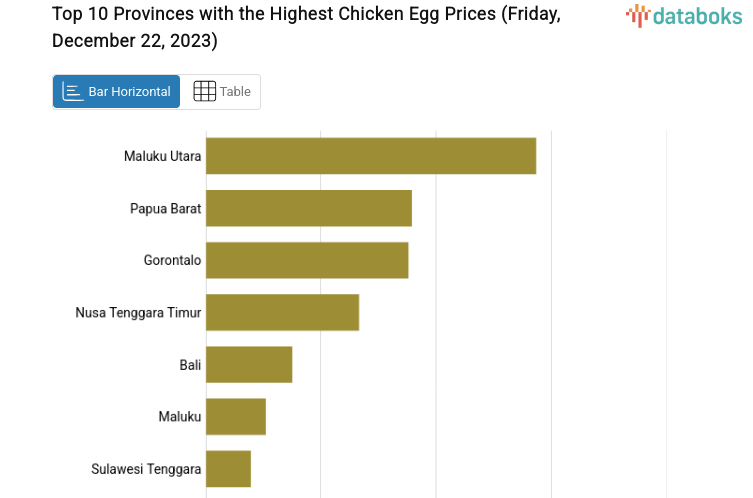
Task: Click the Sulawesi Tenggara axis label
Action: (146, 468)
